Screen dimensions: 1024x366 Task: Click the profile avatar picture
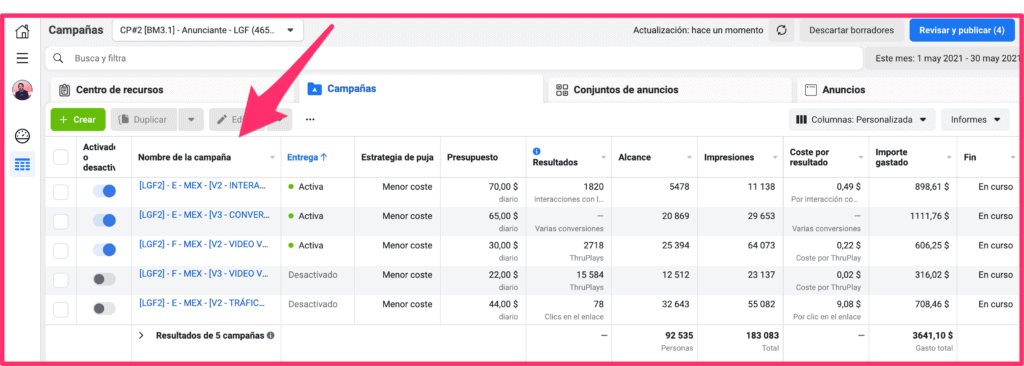pos(23,90)
